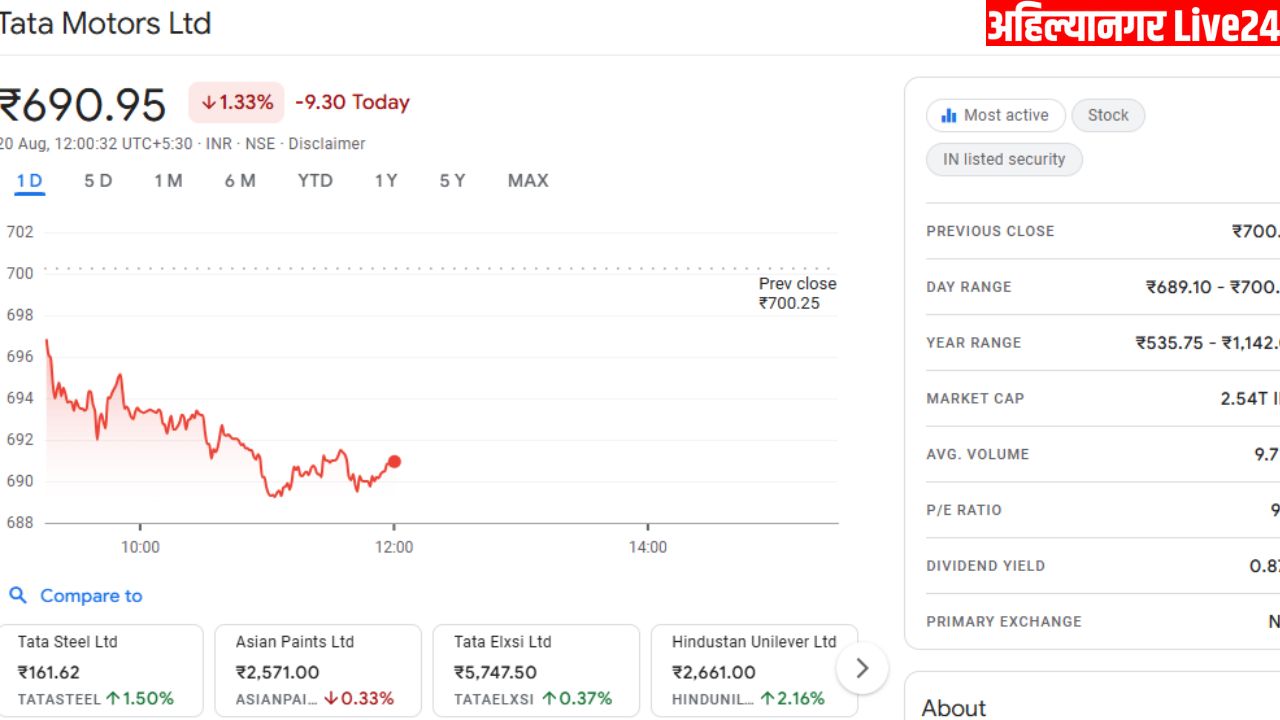The image size is (1280, 720).
Task: Open the Tata Steel Ltd card
Action: [x=102, y=670]
